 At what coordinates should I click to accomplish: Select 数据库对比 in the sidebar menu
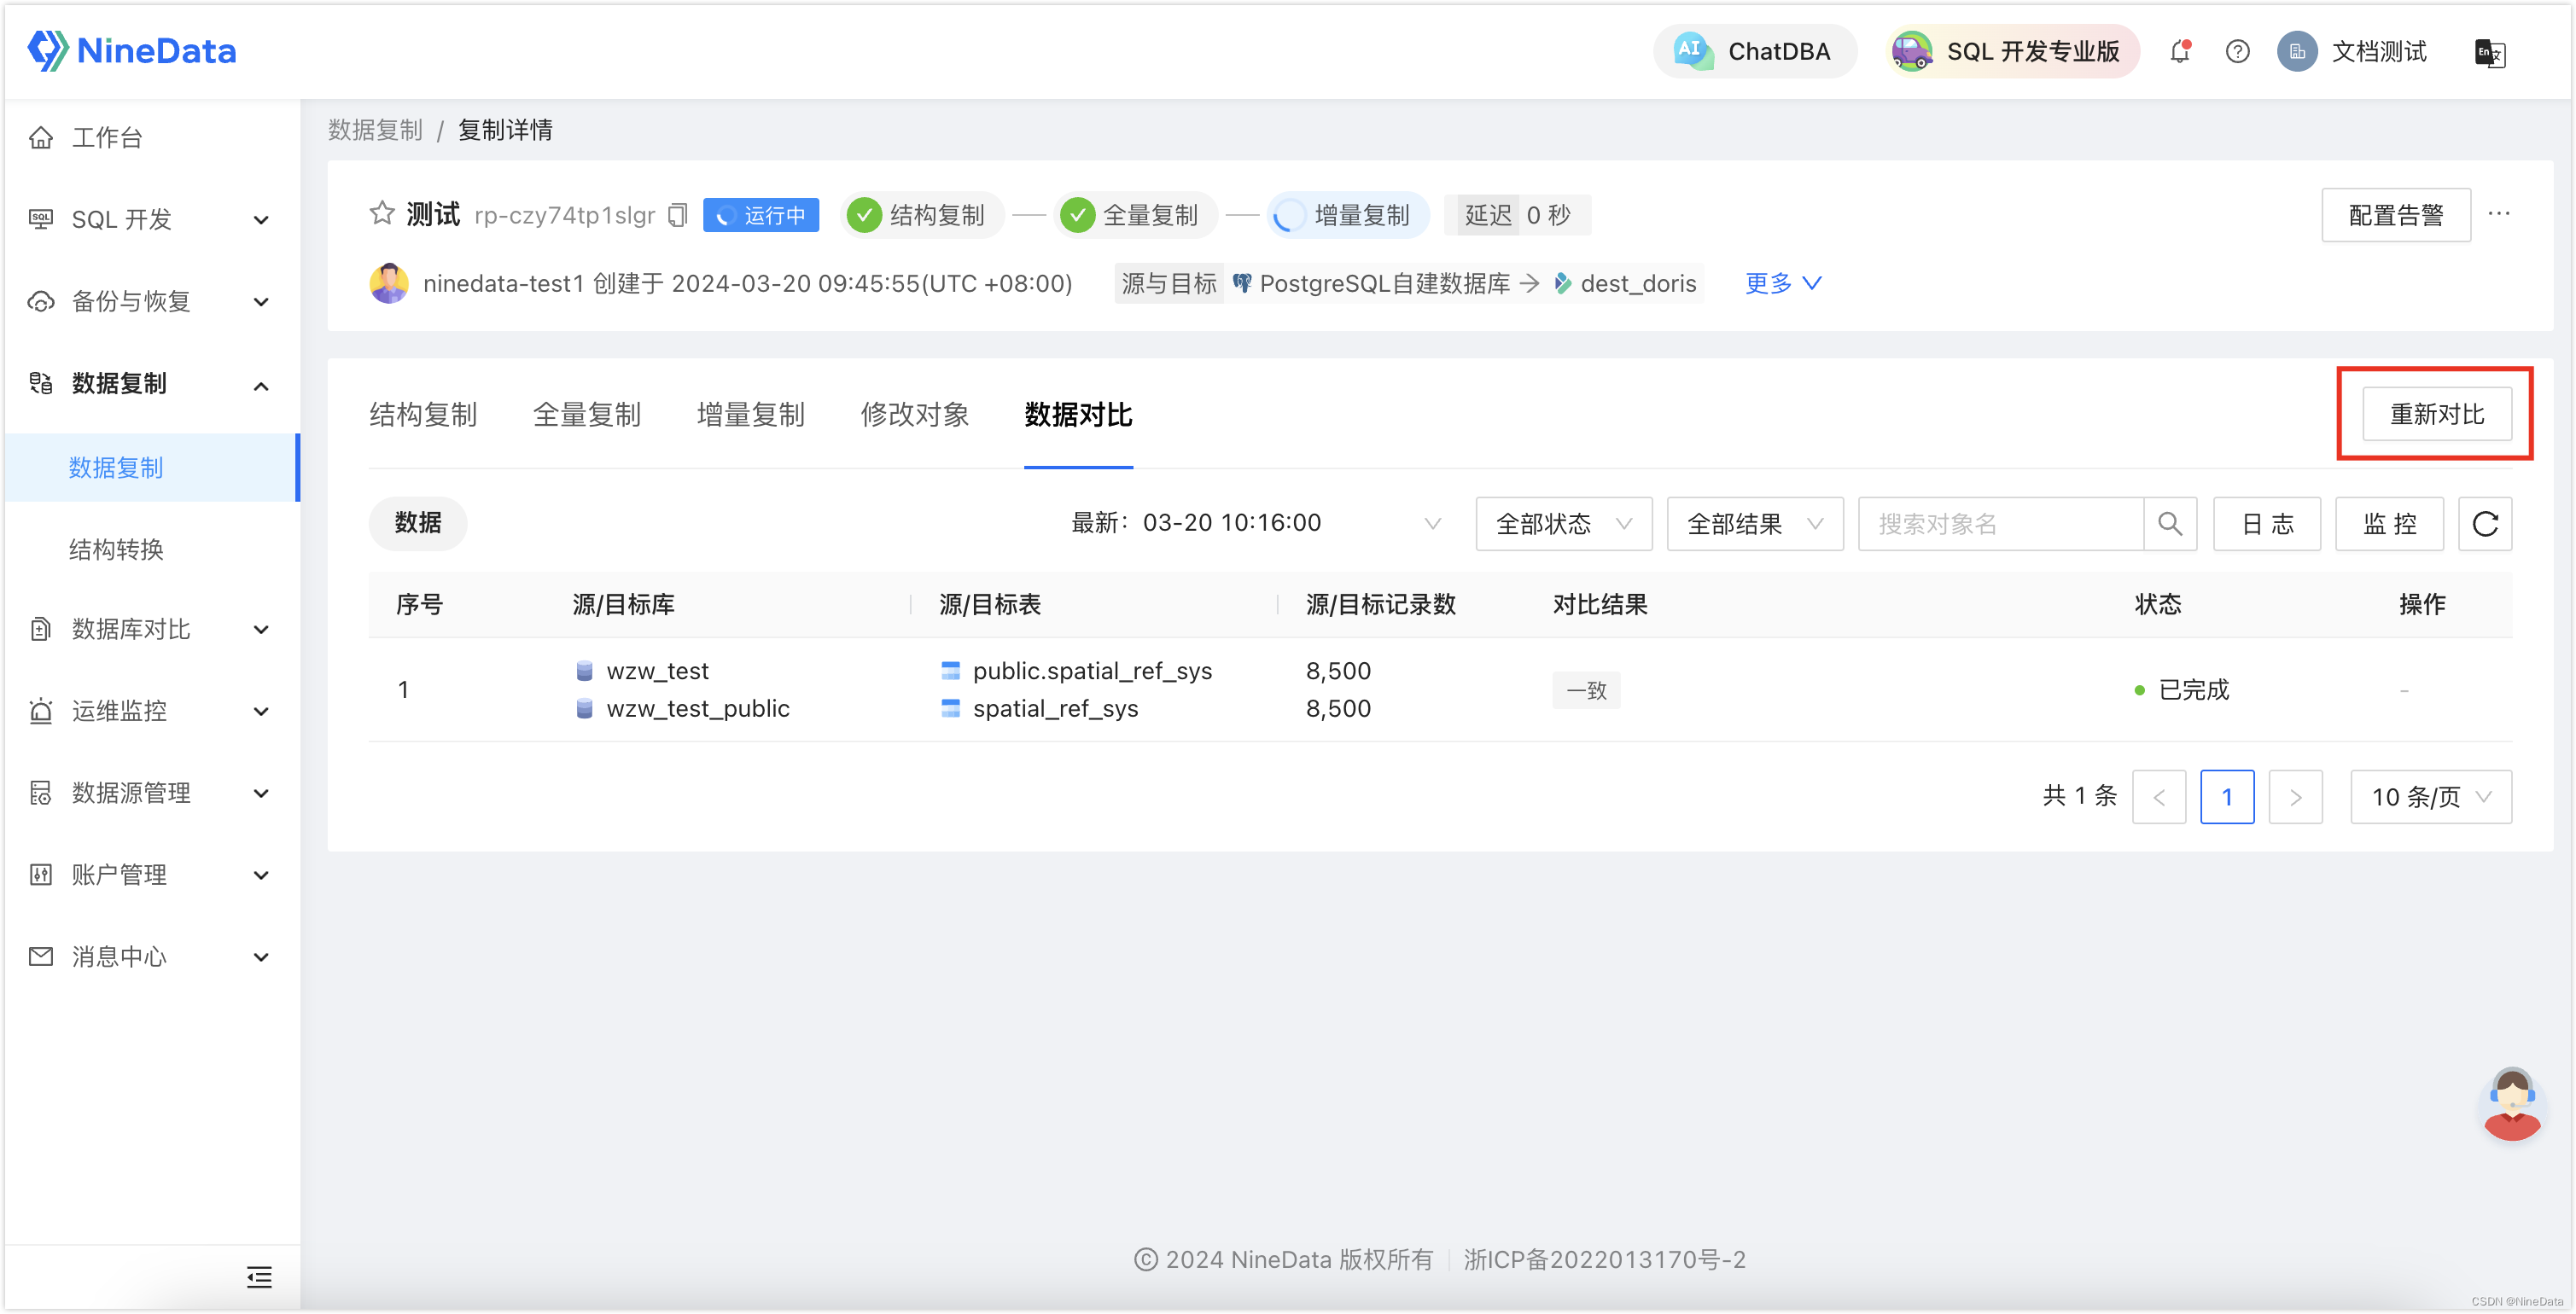[129, 629]
